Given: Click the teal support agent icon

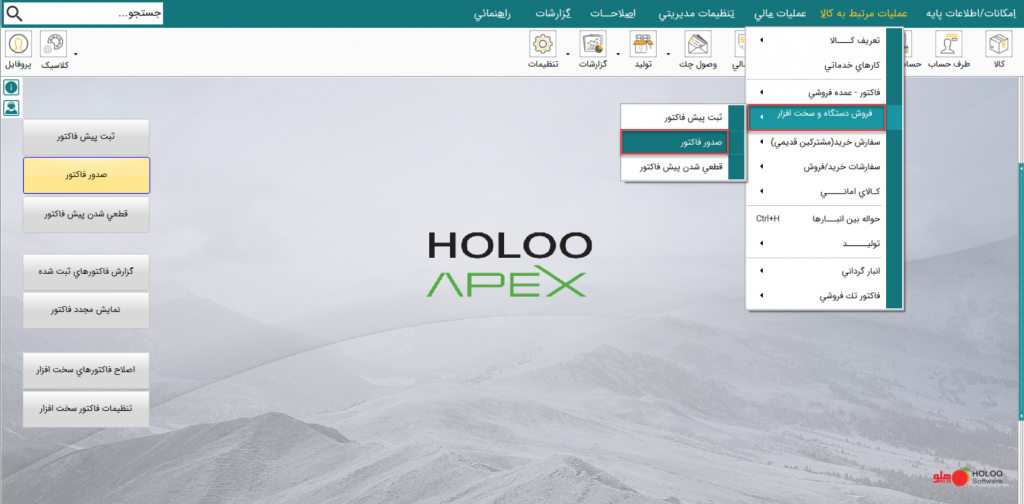Looking at the screenshot, I should click(11, 108).
